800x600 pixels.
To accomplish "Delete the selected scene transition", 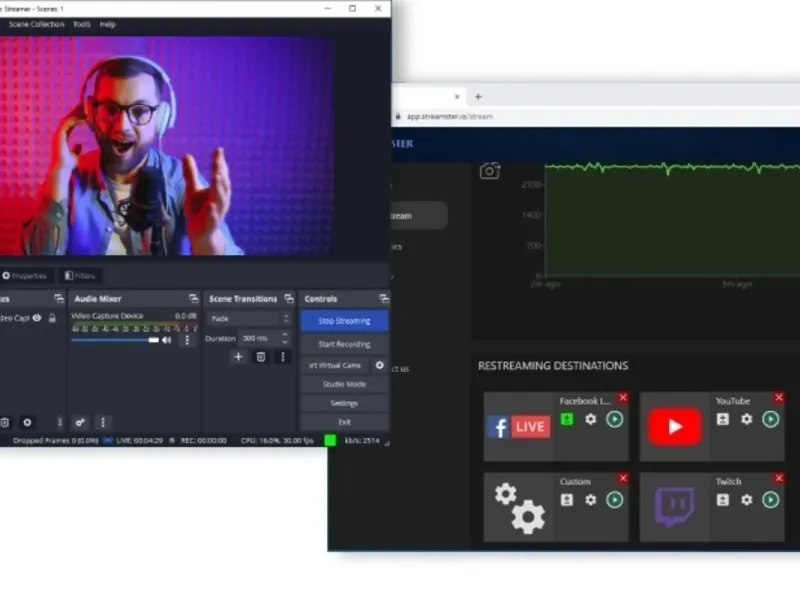I will (261, 357).
